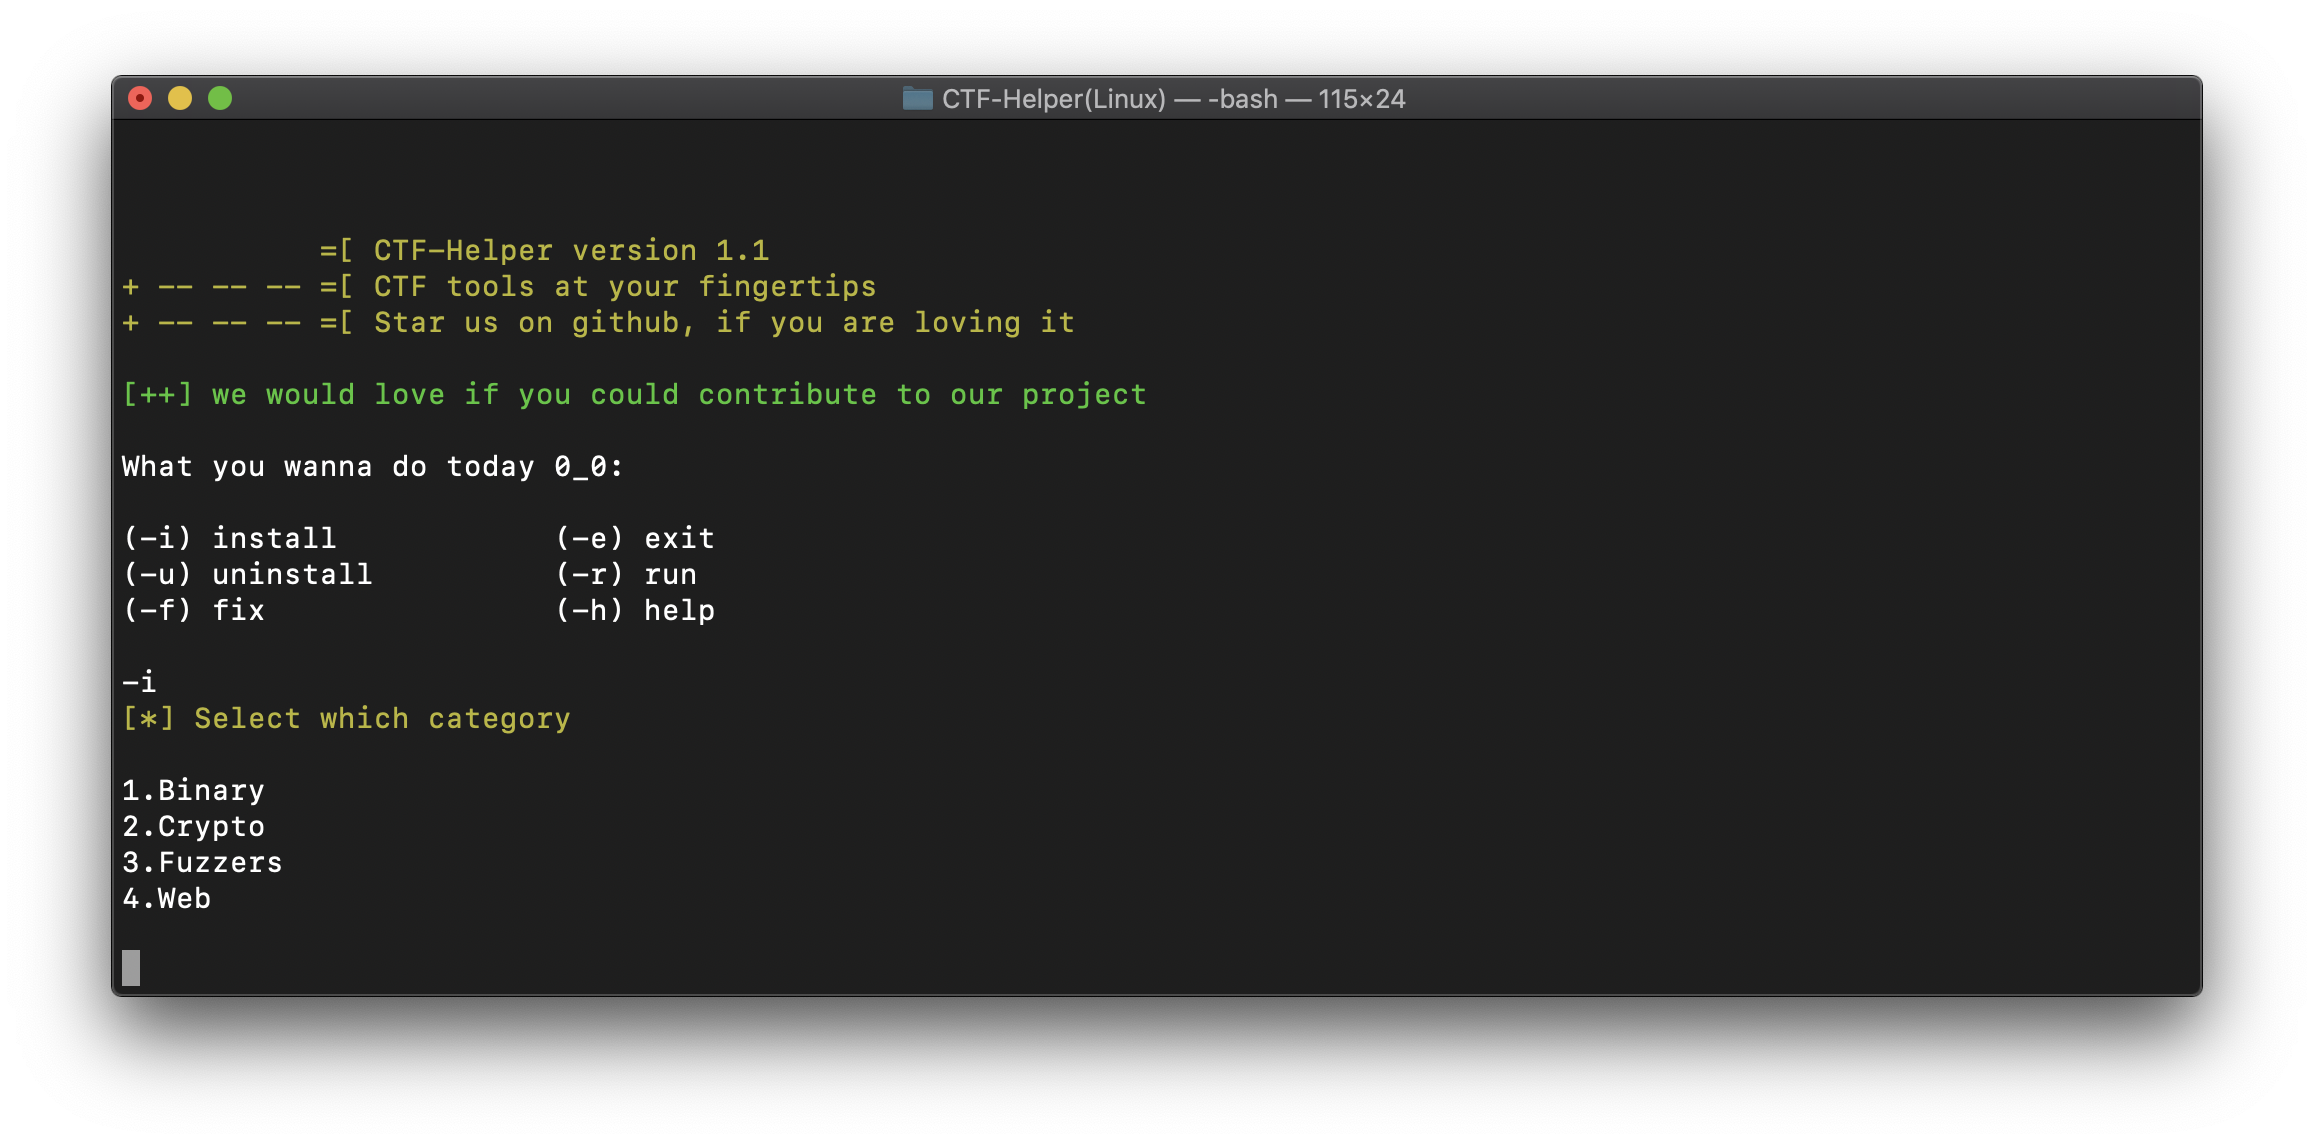
Task: Click the '(-i) install' menu option
Action: pyautogui.click(x=229, y=538)
